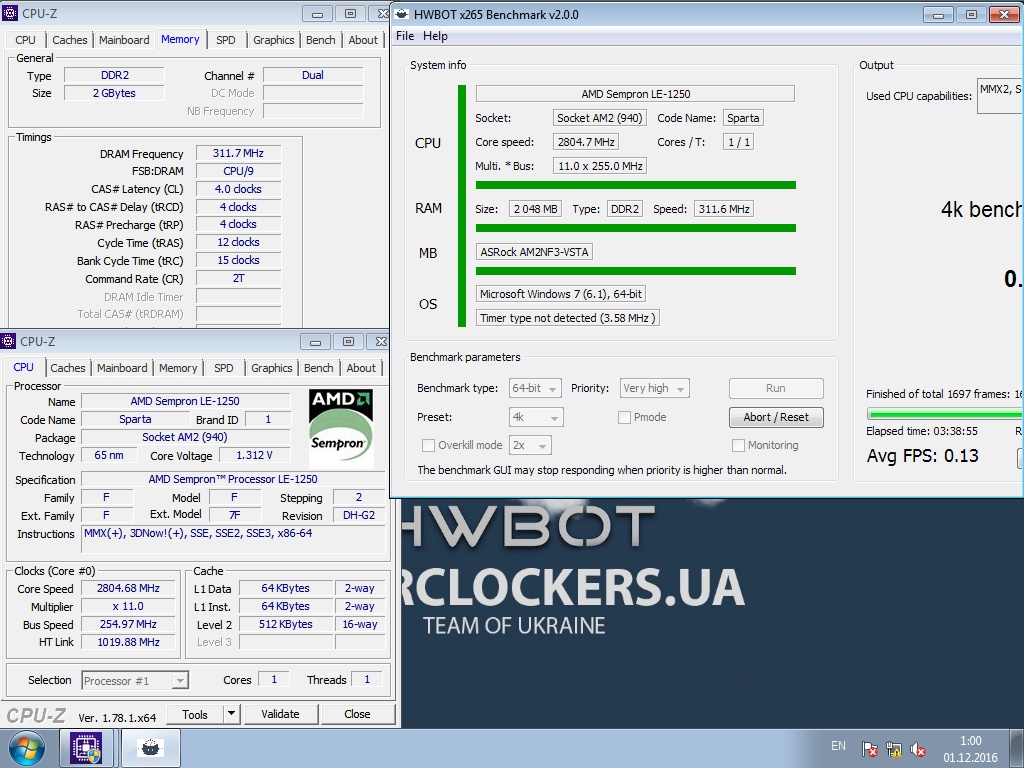Open Bench tab in lower CPU-Z window
The width and height of the screenshot is (1024, 768).
pos(319,368)
